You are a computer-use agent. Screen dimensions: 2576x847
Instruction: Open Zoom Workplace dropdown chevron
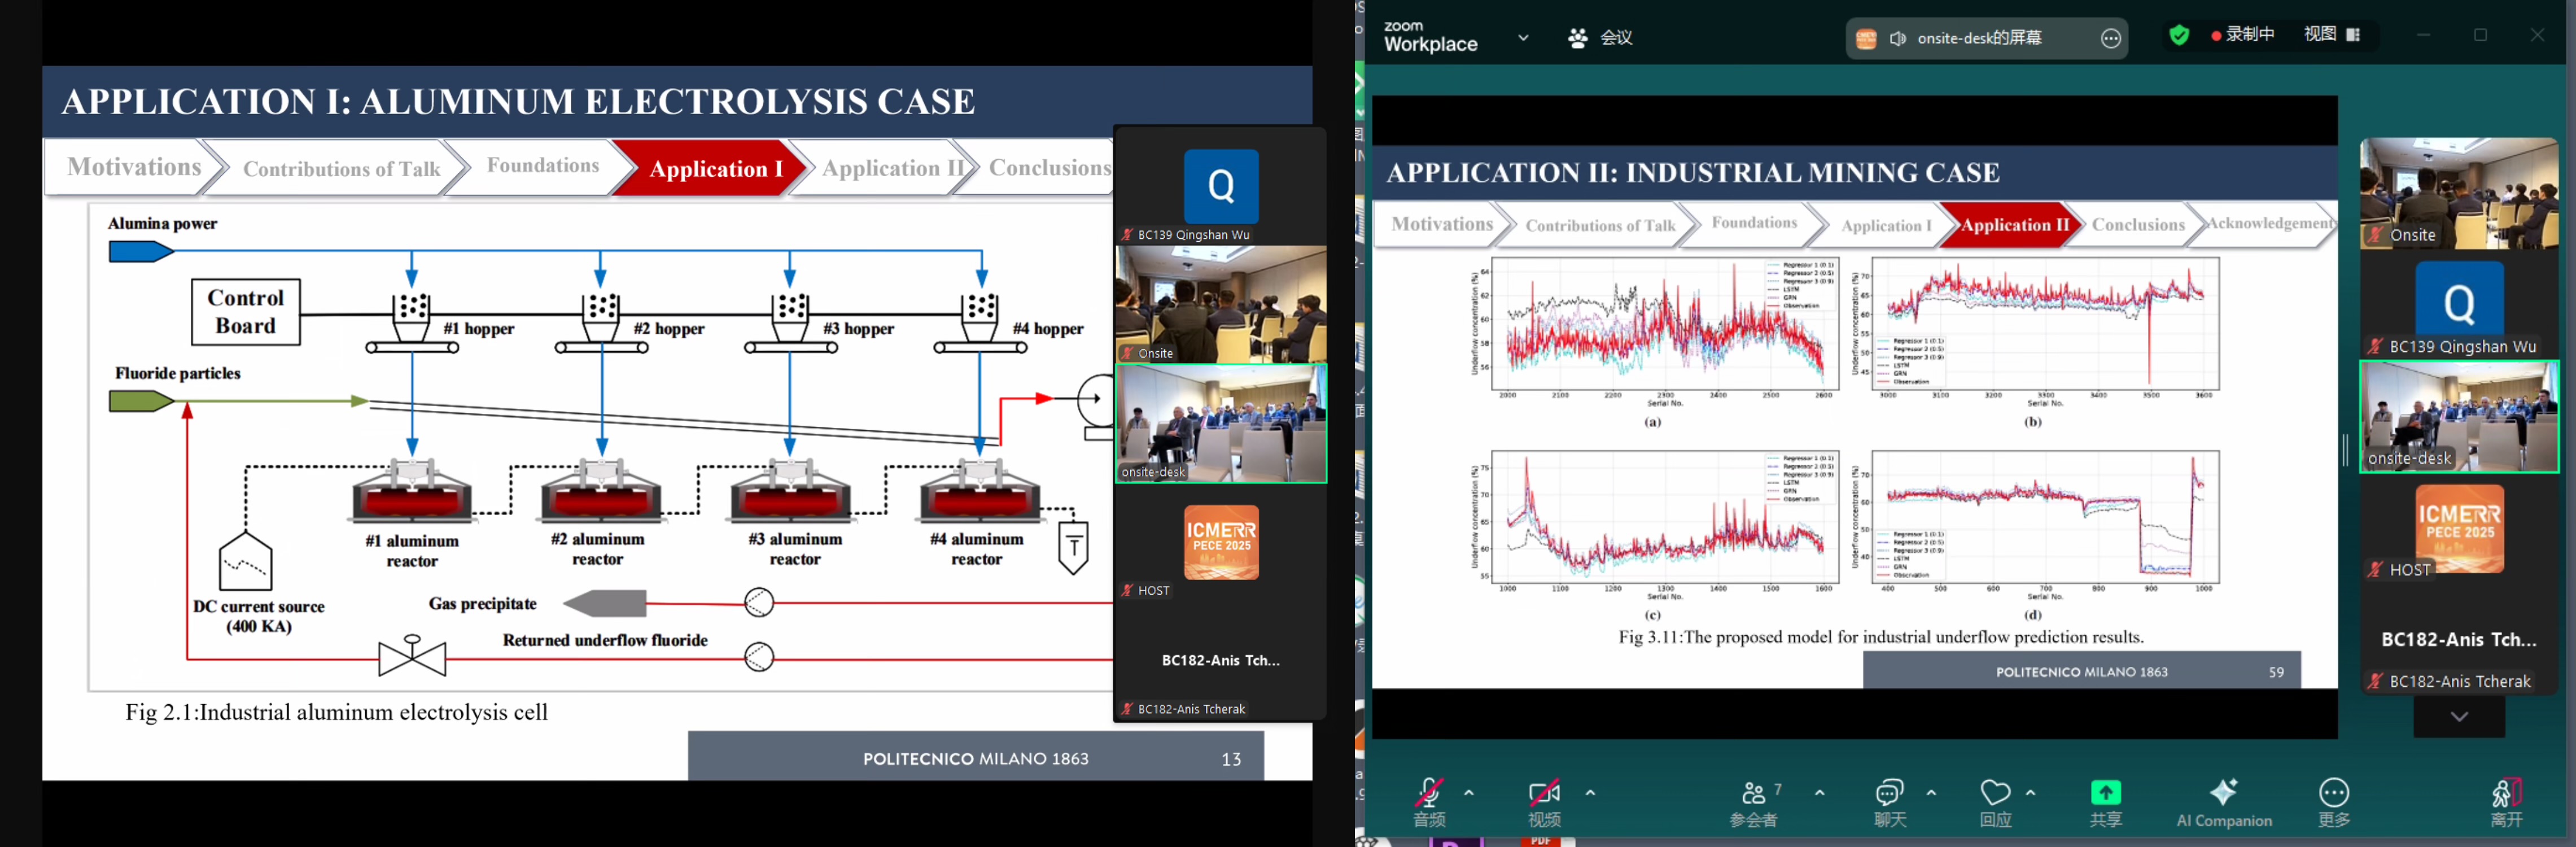(x=1523, y=38)
